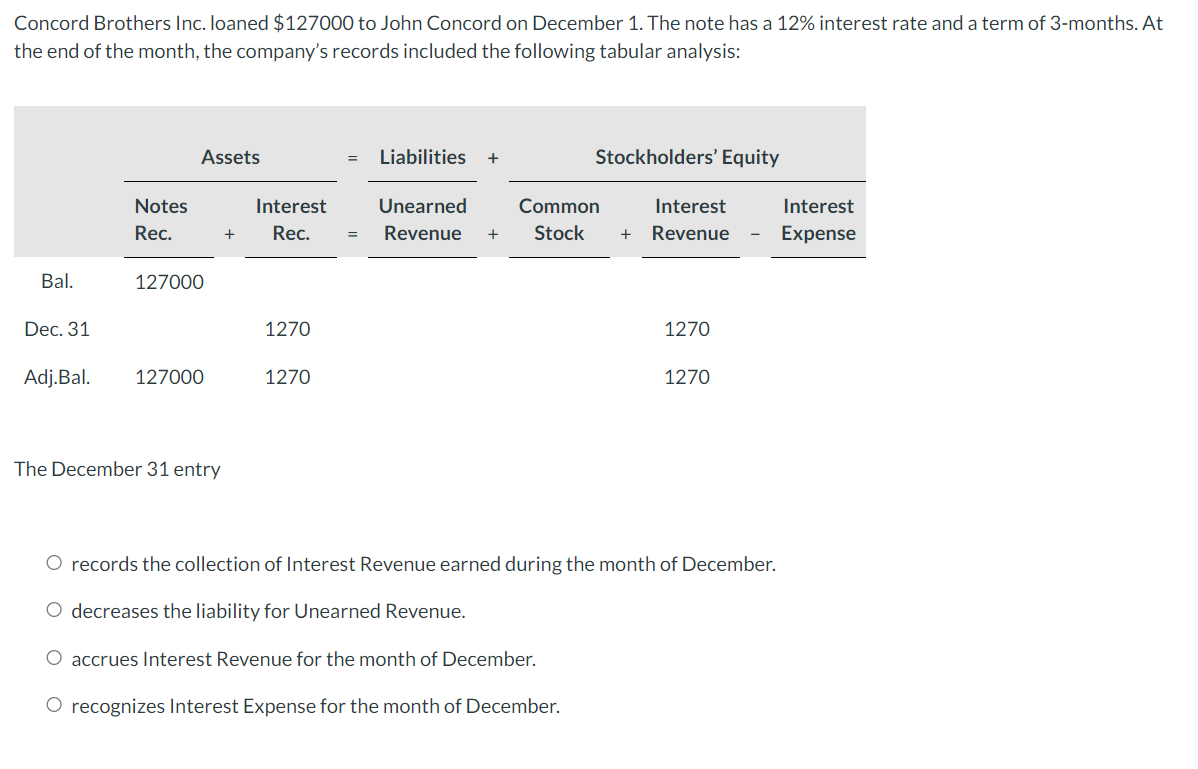Click the Interest Rec. column header

(291, 219)
